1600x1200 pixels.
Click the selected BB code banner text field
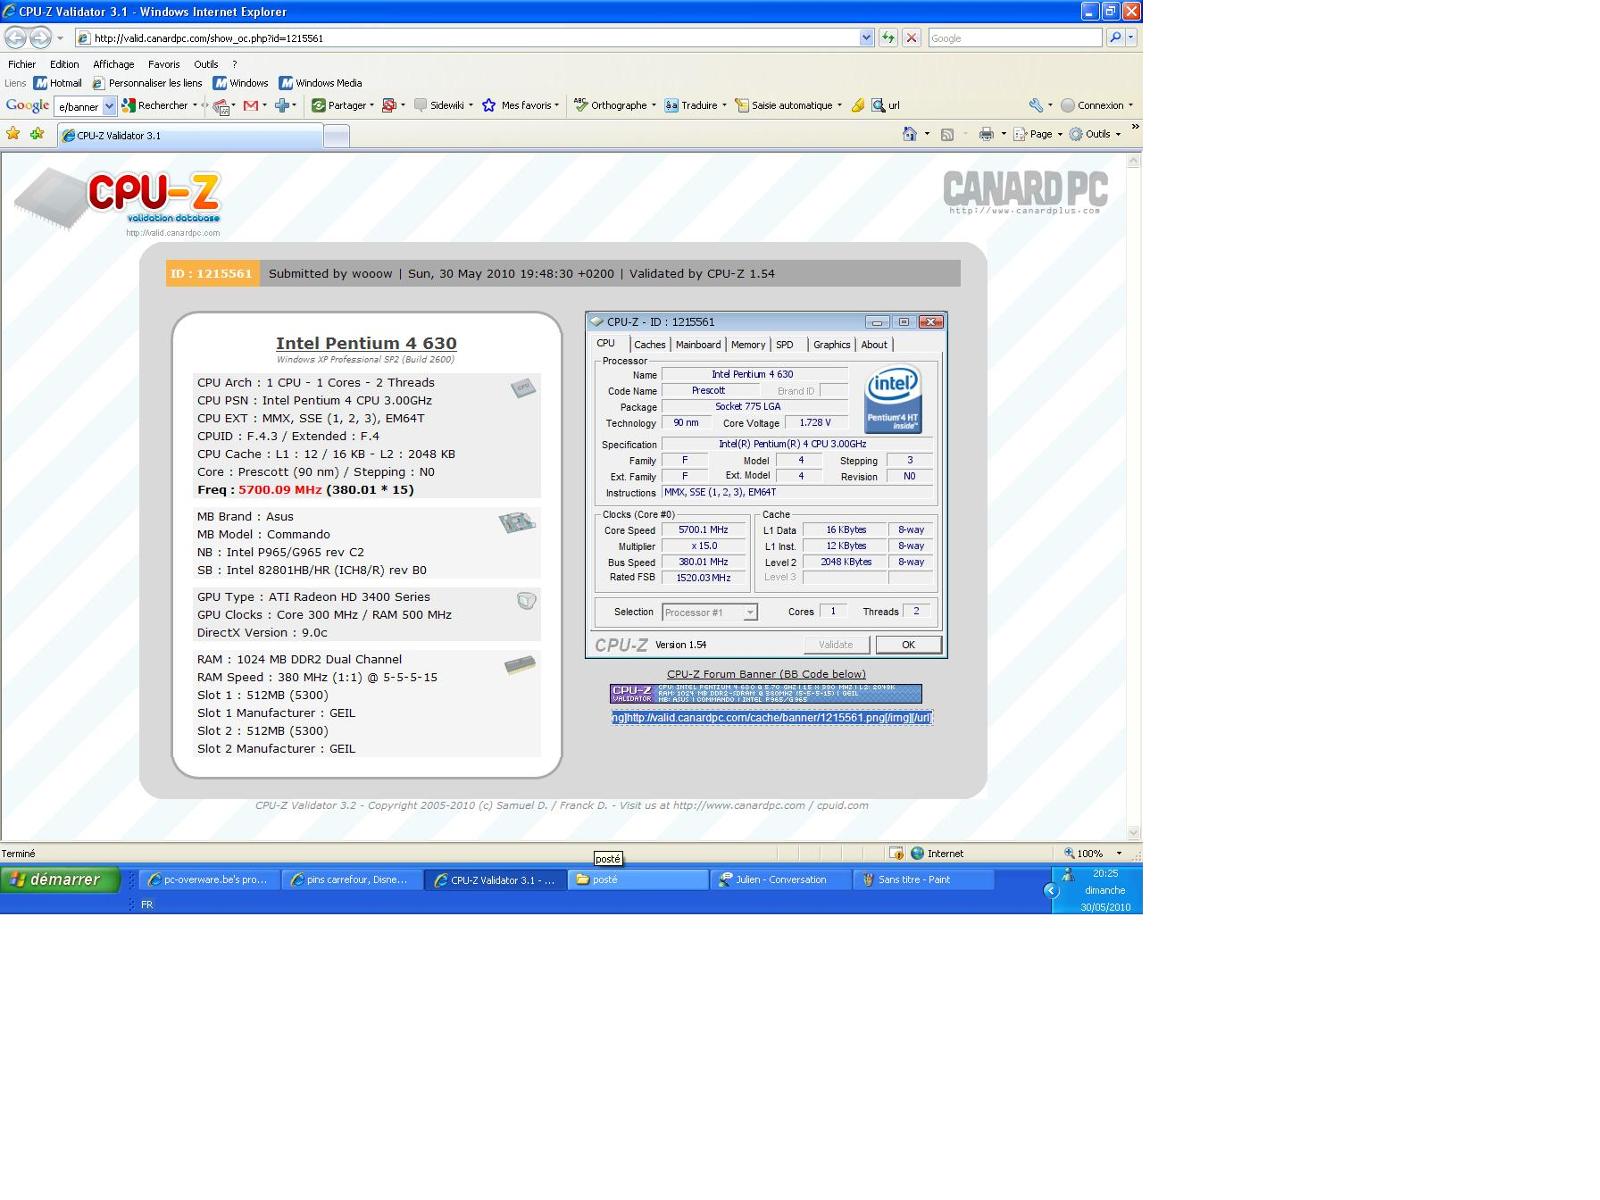(772, 717)
